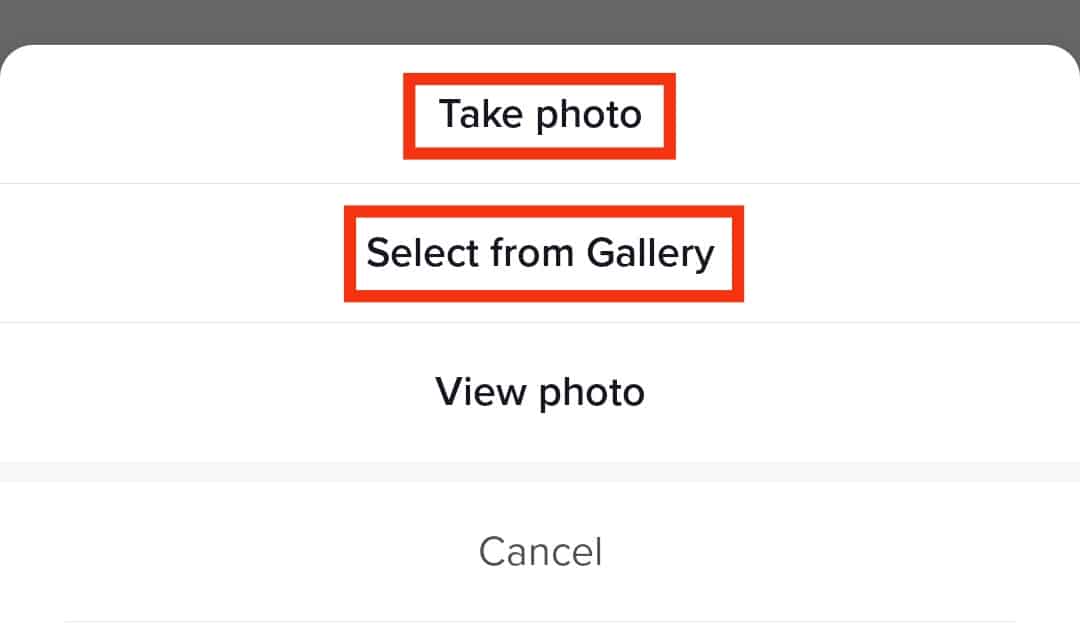View the current profile photo
Image resolution: width=1080 pixels, height=623 pixels.
[x=540, y=391]
